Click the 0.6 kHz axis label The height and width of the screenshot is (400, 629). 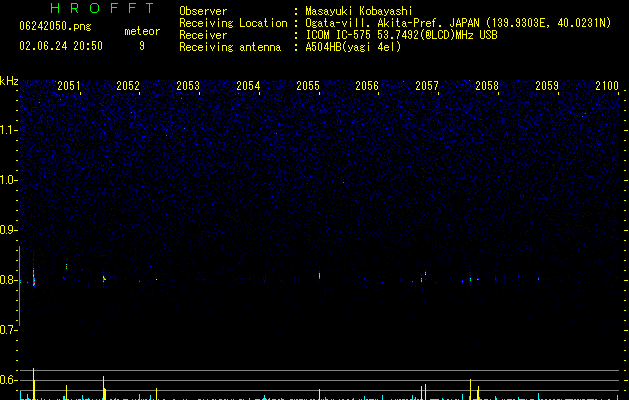8,380
